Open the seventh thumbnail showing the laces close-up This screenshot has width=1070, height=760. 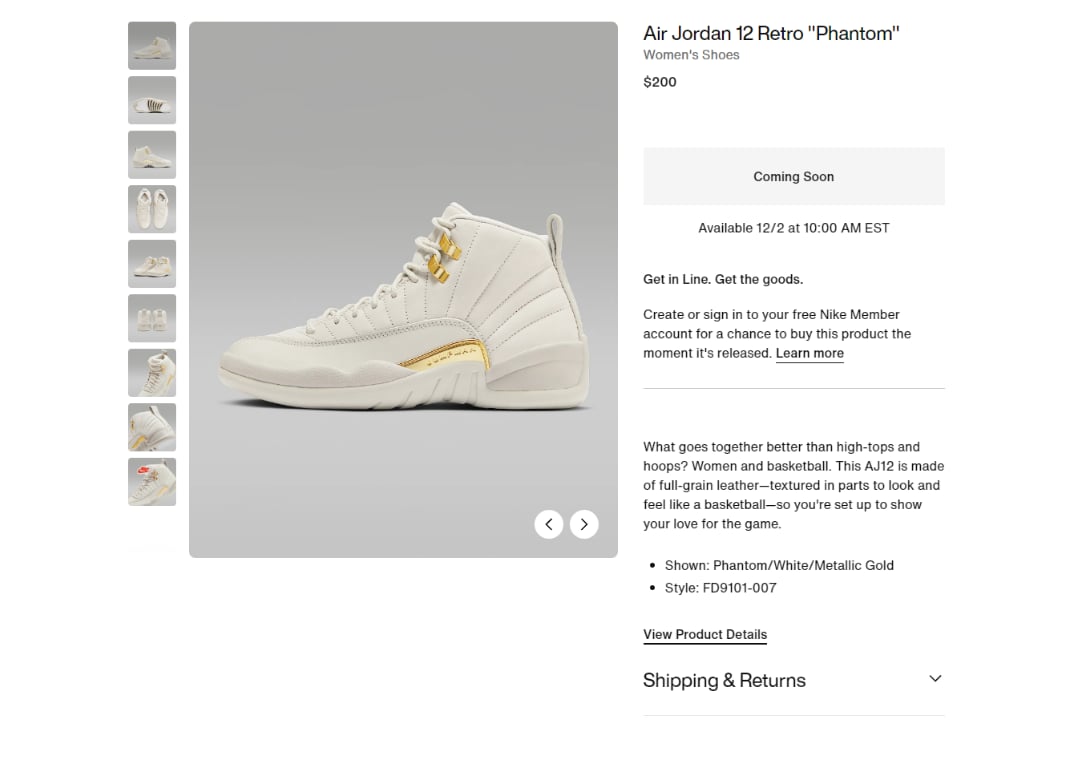(152, 373)
